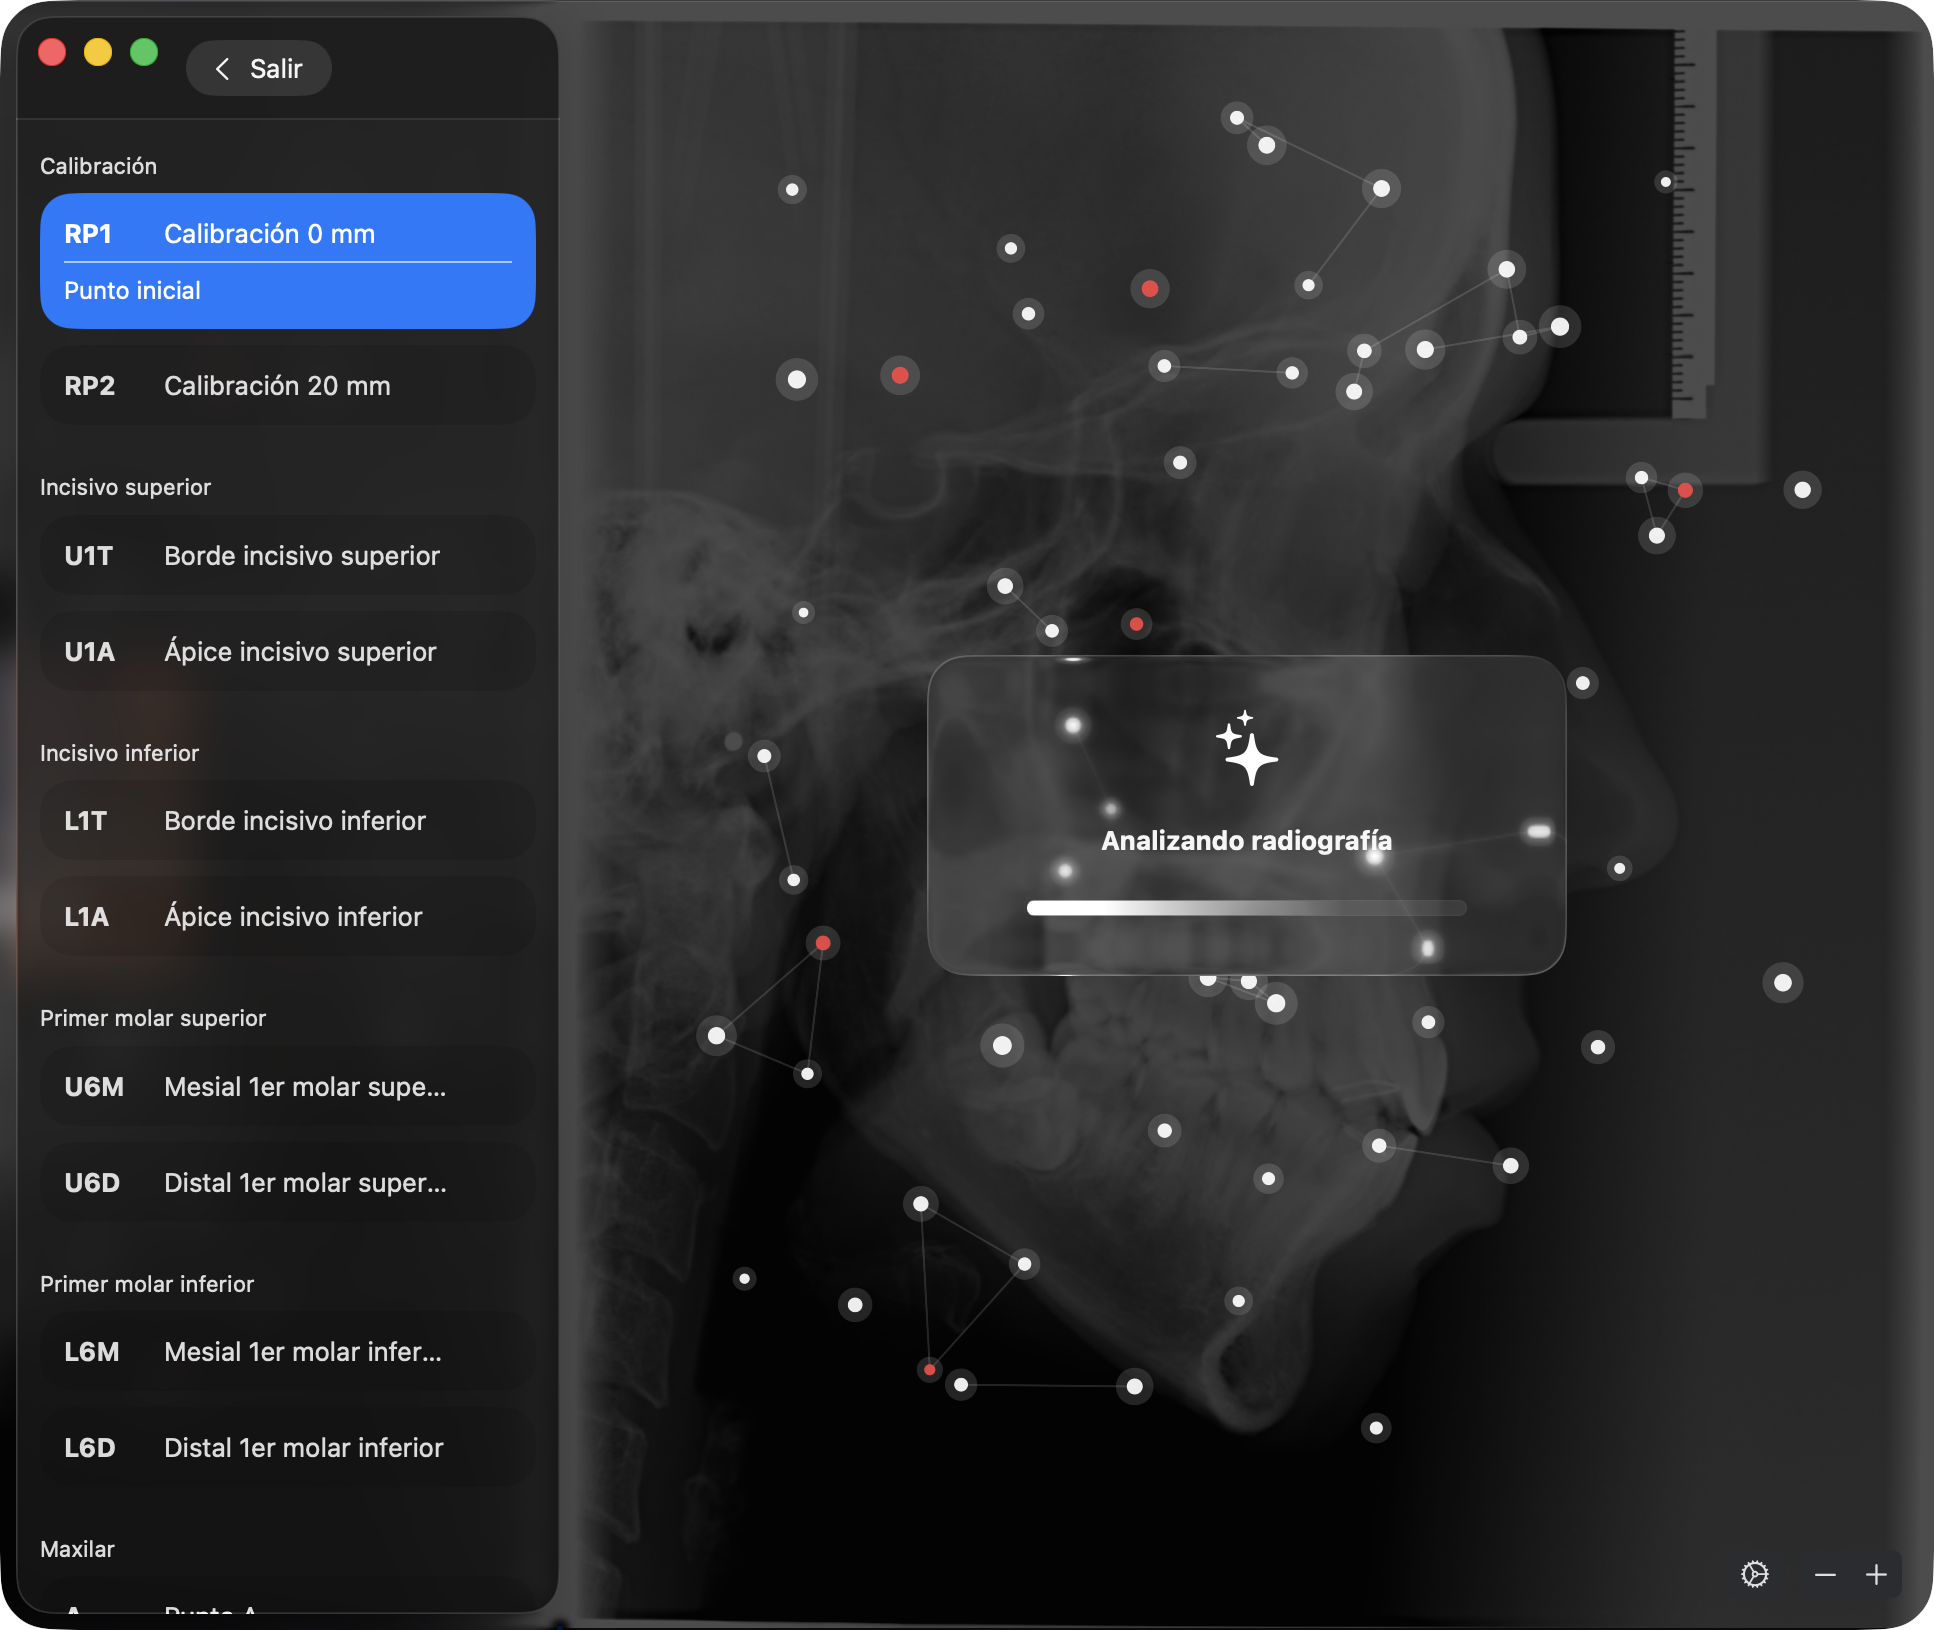
Task: Minimize window with the yellow button
Action: 98,52
